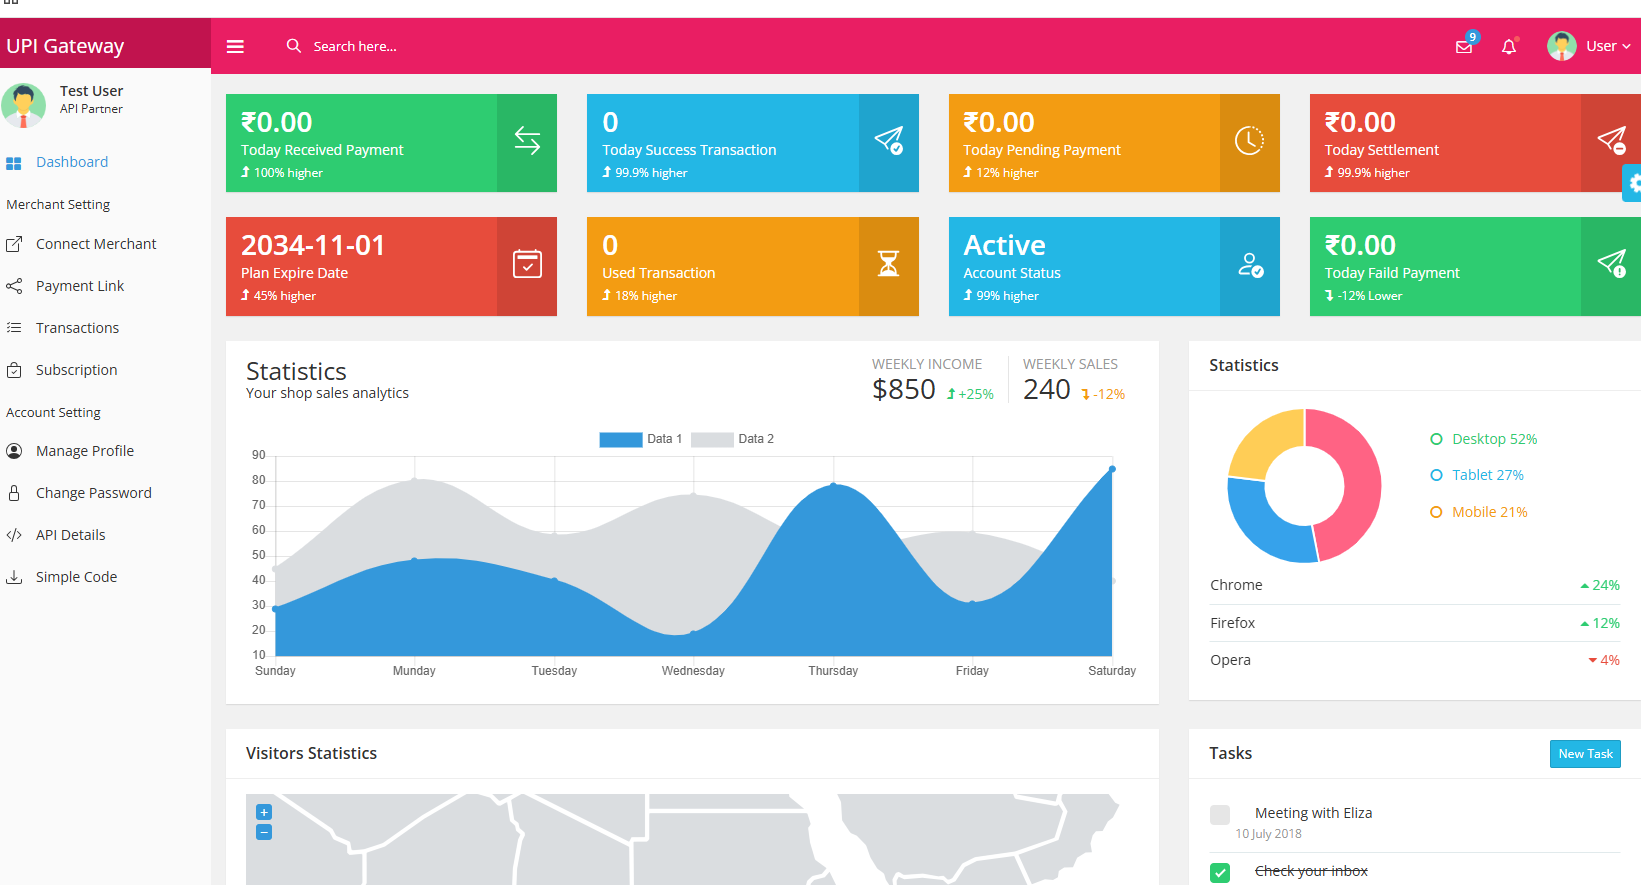Open the User dropdown menu
The height and width of the screenshot is (885, 1641).
pyautogui.click(x=1590, y=46)
